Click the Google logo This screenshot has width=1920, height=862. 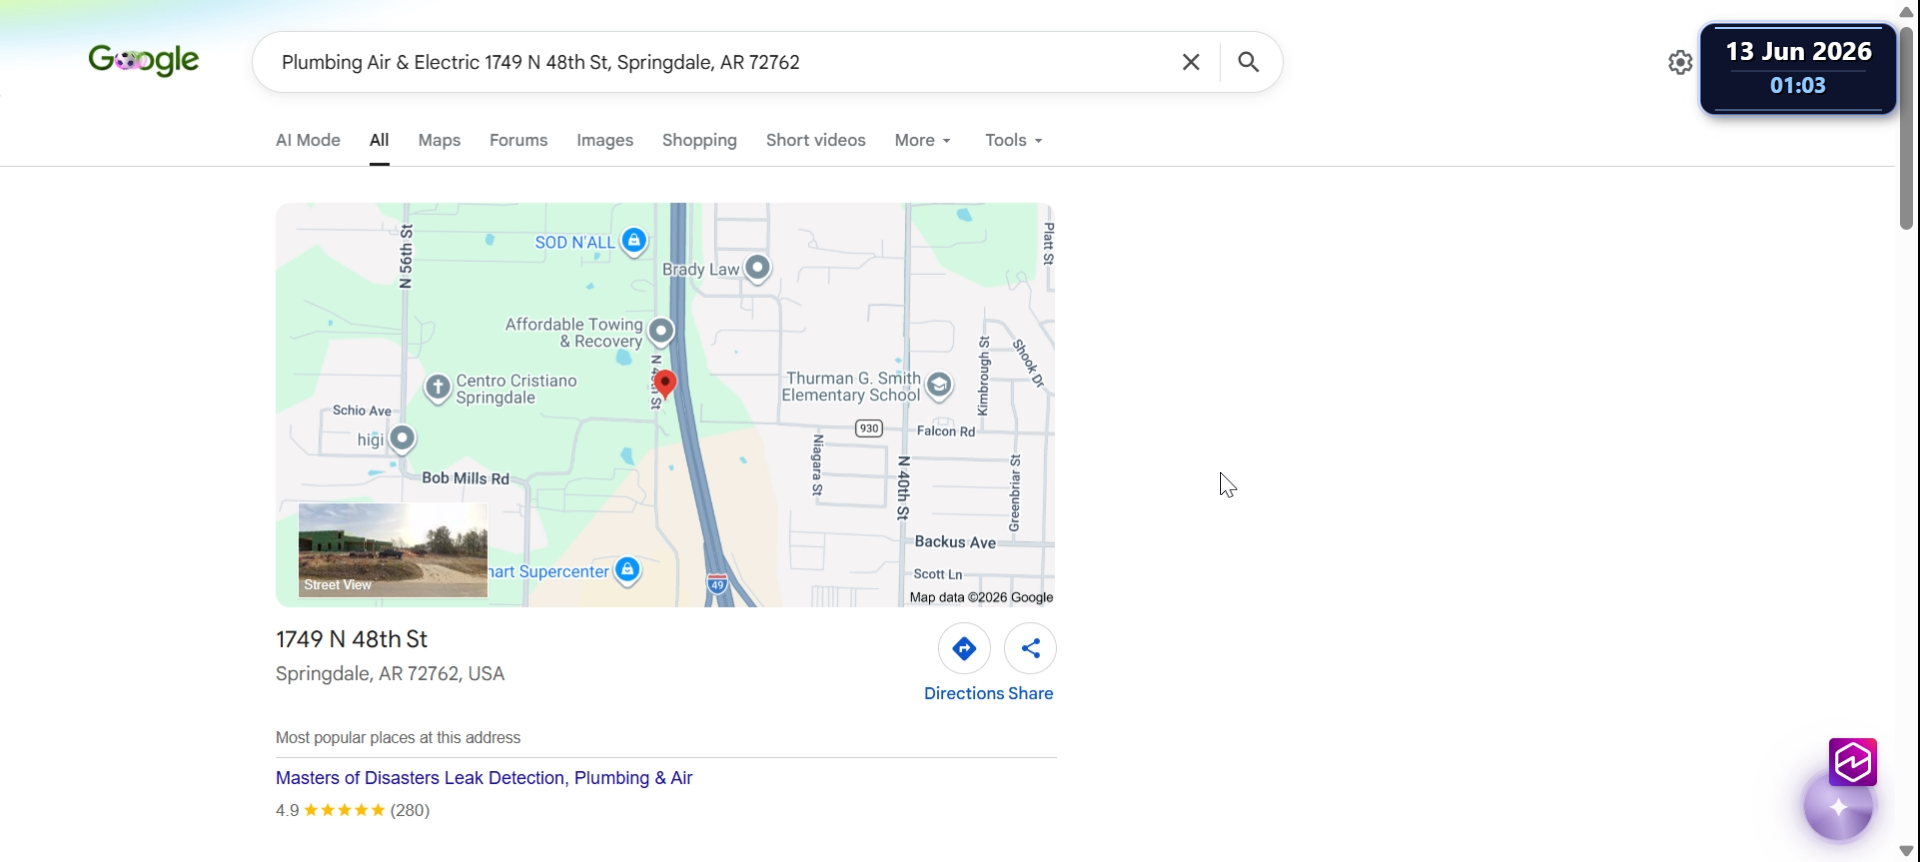click(x=144, y=61)
